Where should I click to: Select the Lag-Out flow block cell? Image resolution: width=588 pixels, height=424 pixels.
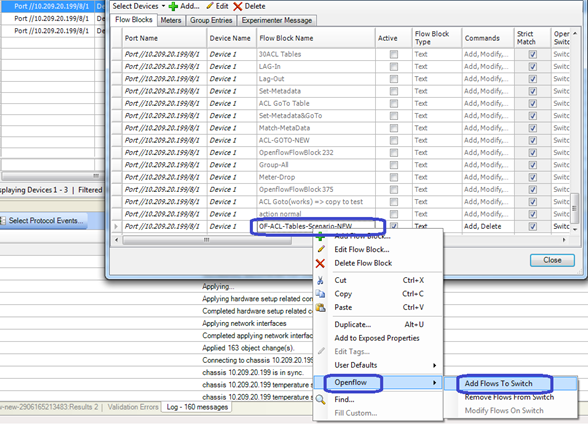tap(316, 79)
